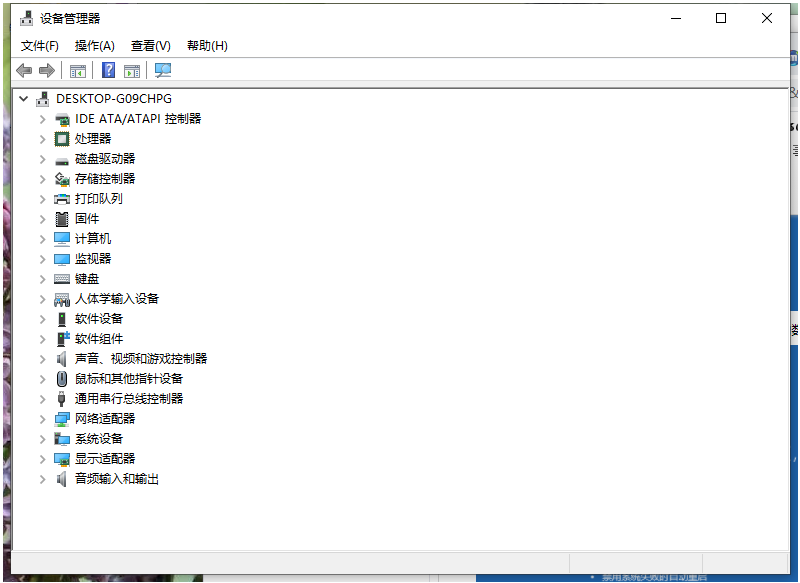Select the 网络适配器 label
The height and width of the screenshot is (583, 800).
tap(105, 419)
